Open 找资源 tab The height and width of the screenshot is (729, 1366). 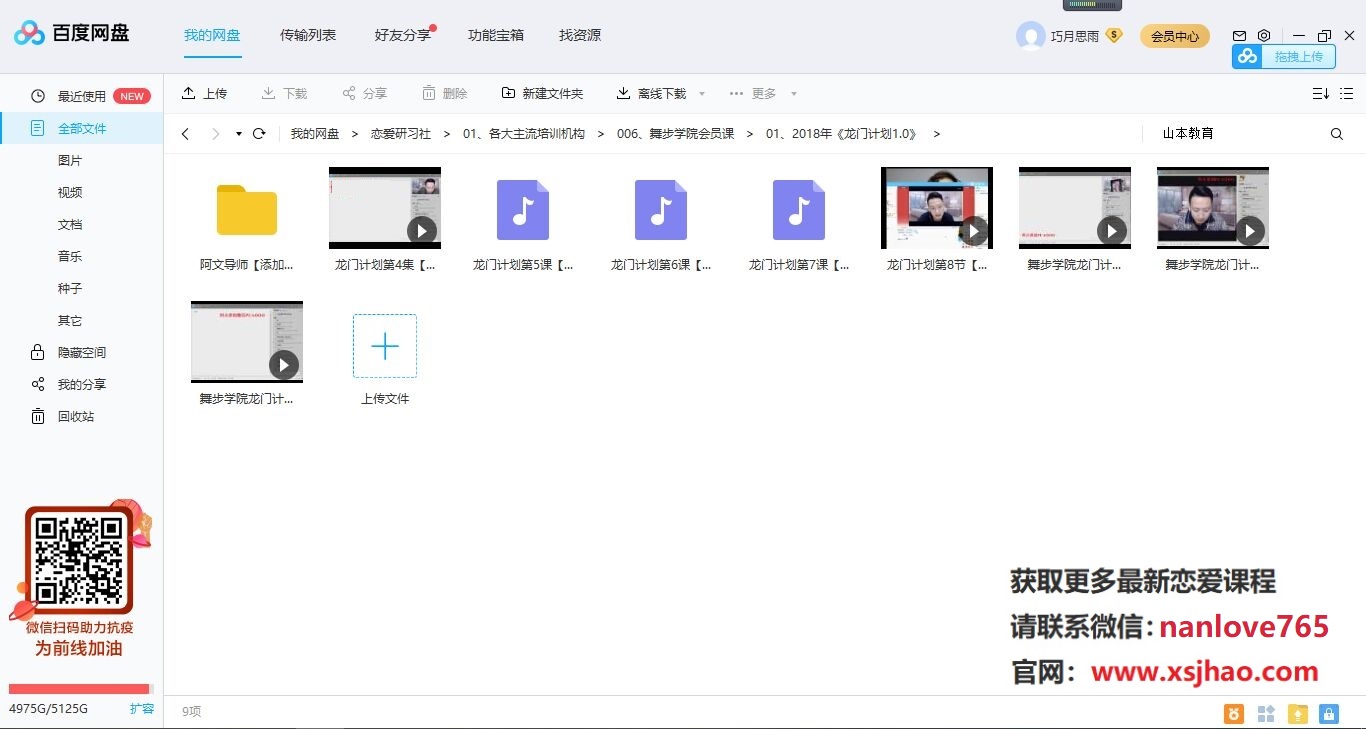click(580, 35)
